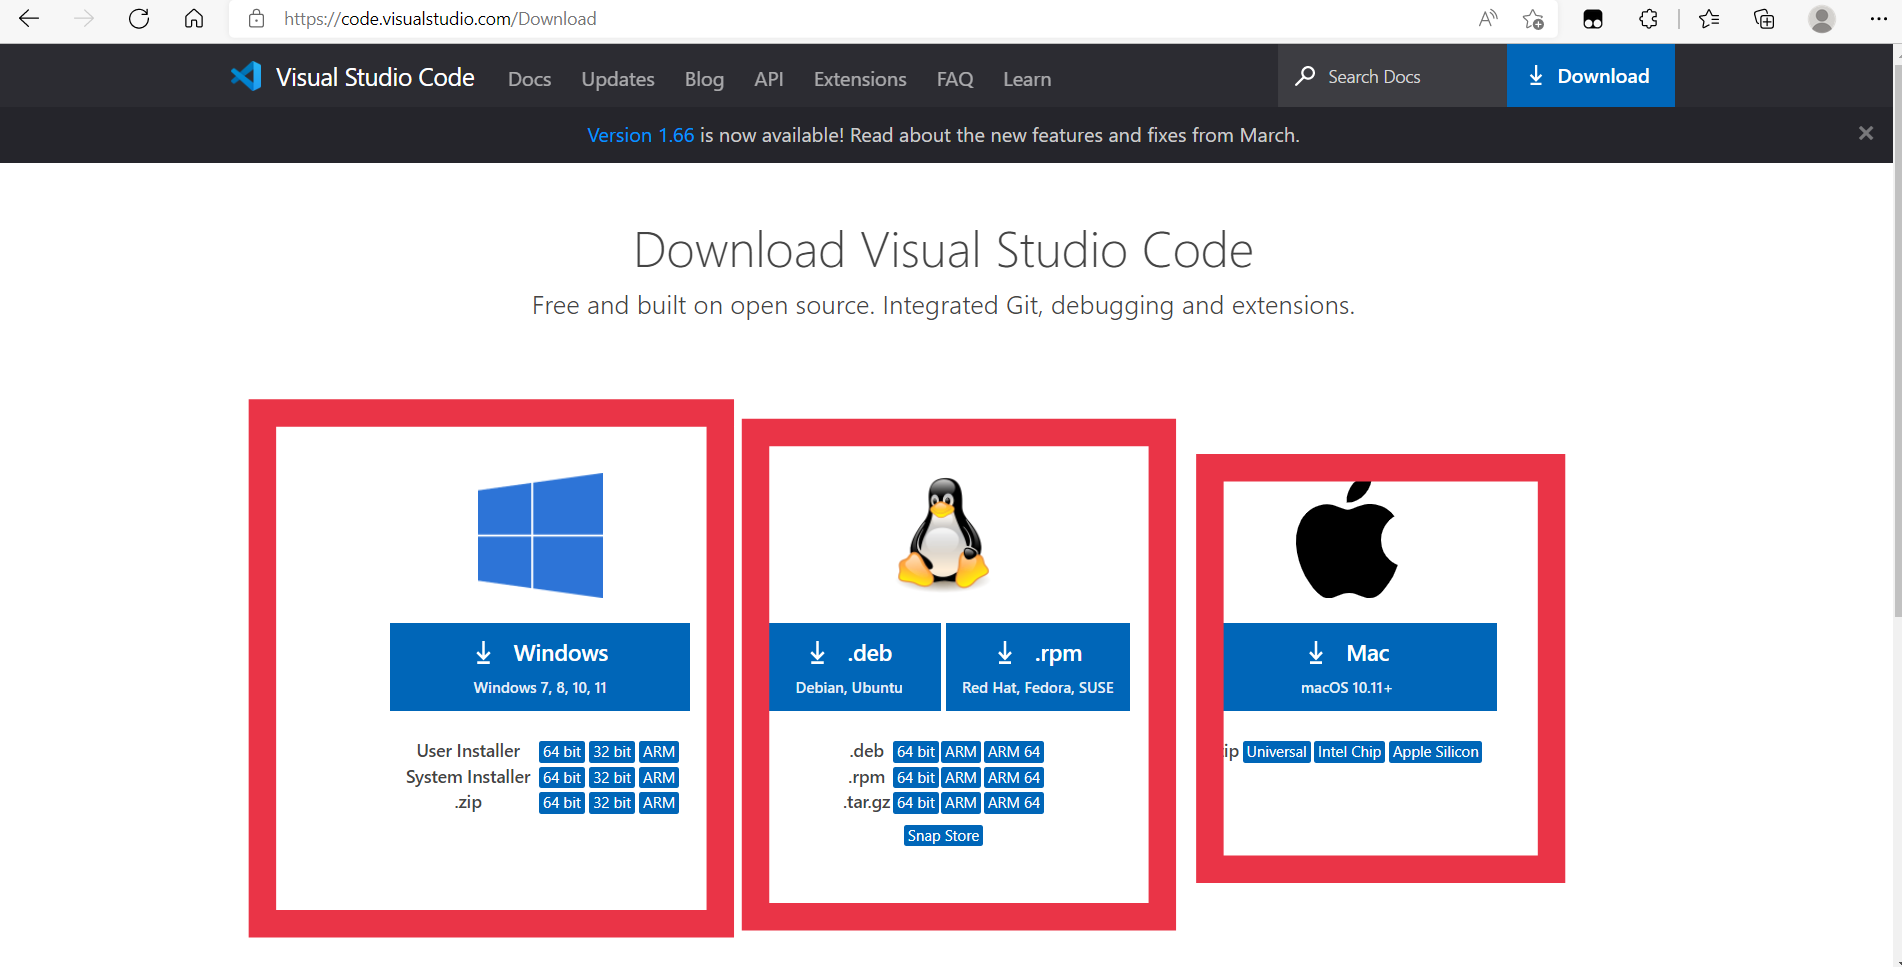Open the Collections icon
The height and width of the screenshot is (967, 1902).
coord(1765,18)
